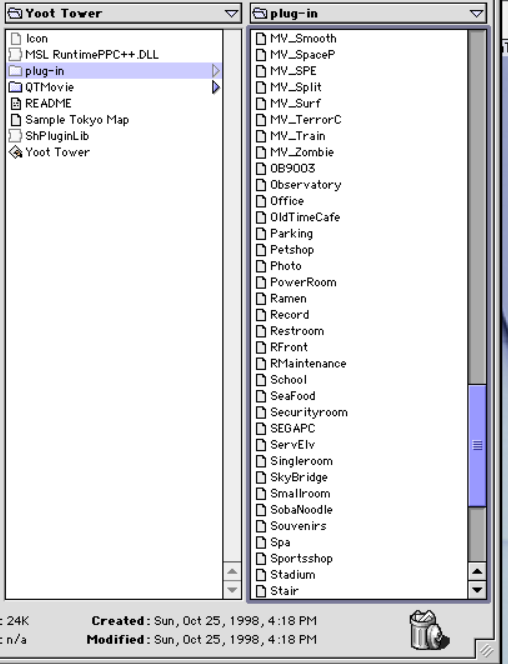The height and width of the screenshot is (664, 508).
Task: Select the RFront file name
Action: [289, 347]
